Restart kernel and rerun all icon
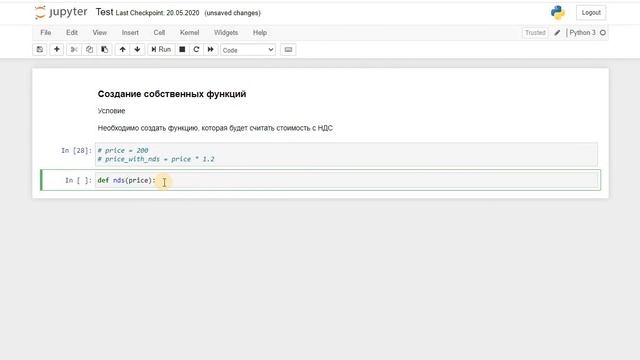Image resolution: width=640 pixels, height=360 pixels. point(211,50)
